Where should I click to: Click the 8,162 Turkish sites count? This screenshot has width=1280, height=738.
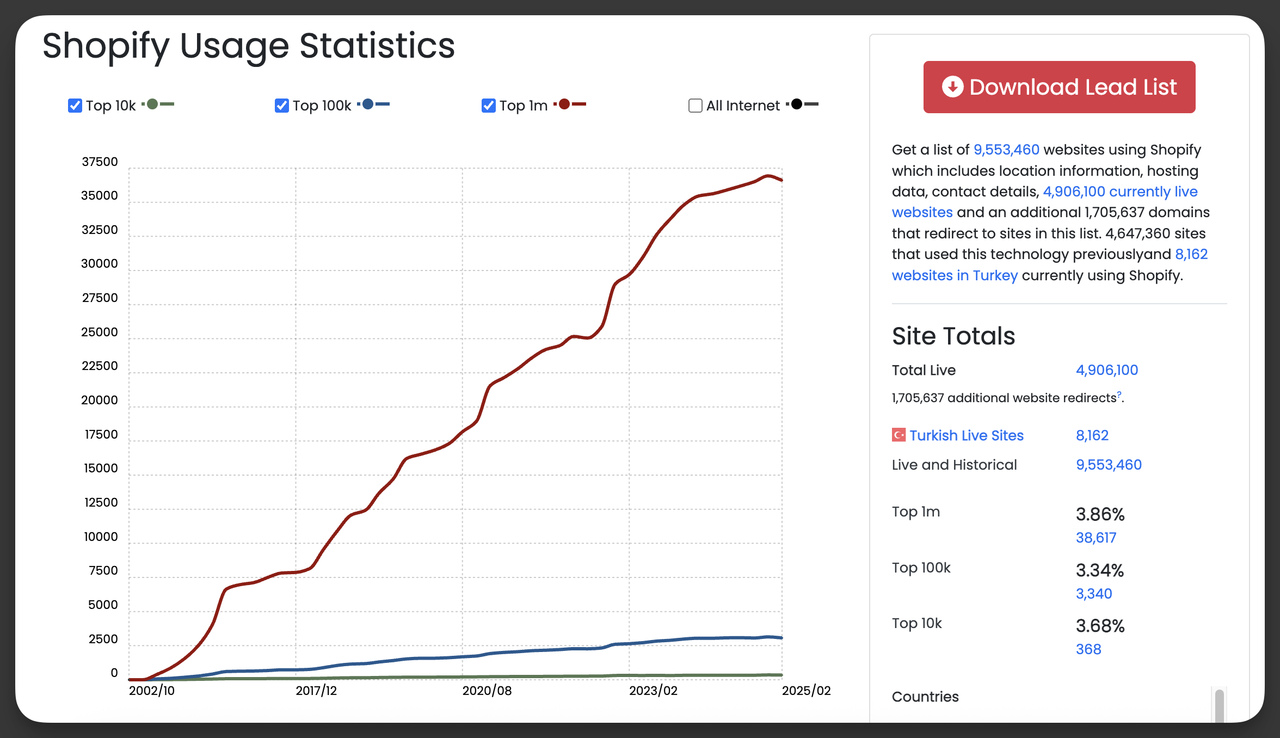[1092, 435]
